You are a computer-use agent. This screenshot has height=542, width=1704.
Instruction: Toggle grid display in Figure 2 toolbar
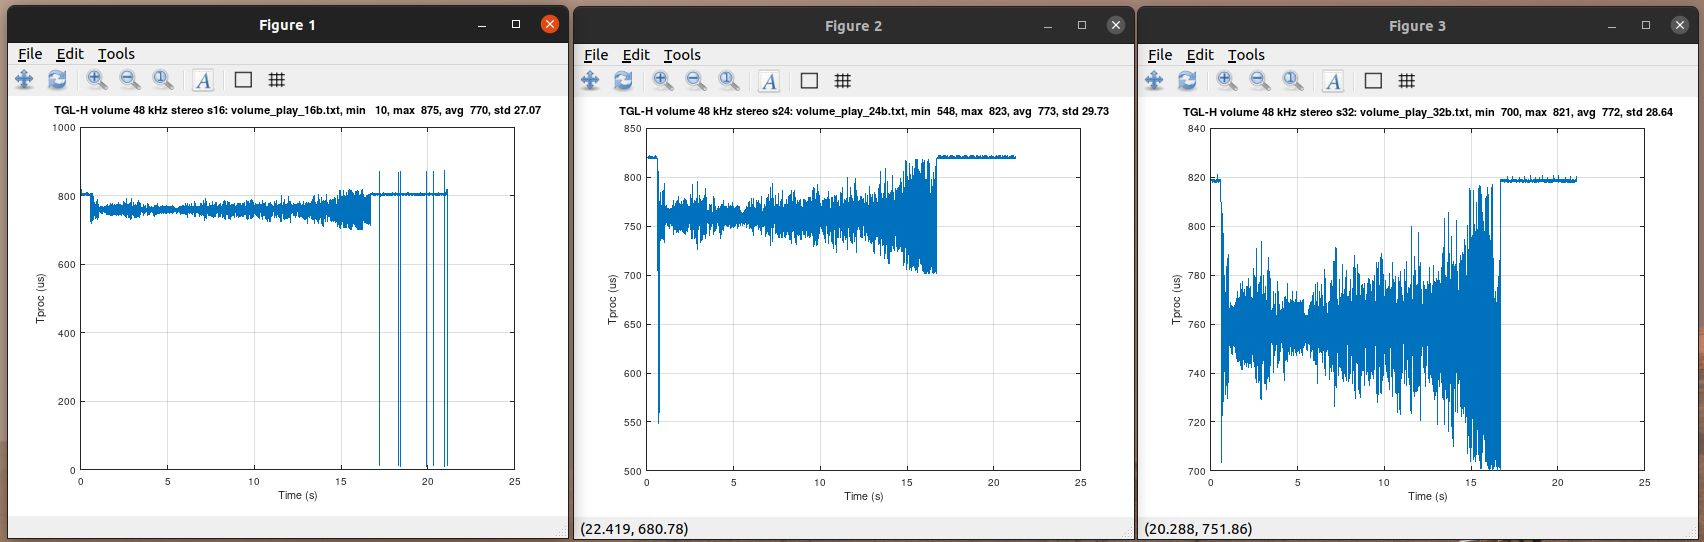tap(843, 81)
